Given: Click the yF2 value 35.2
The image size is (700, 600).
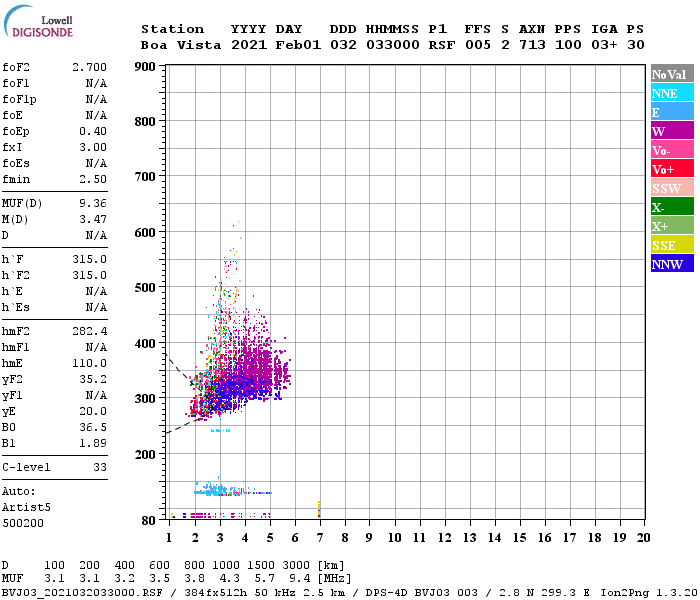Looking at the screenshot, I should 93,379.
